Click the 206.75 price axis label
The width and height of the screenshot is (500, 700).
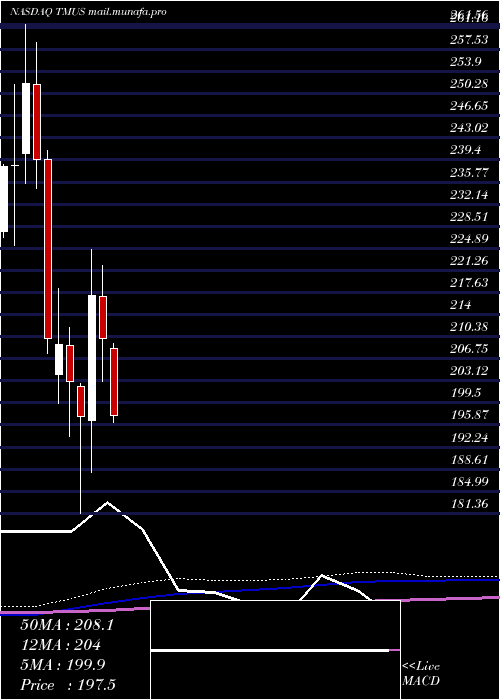click(469, 349)
